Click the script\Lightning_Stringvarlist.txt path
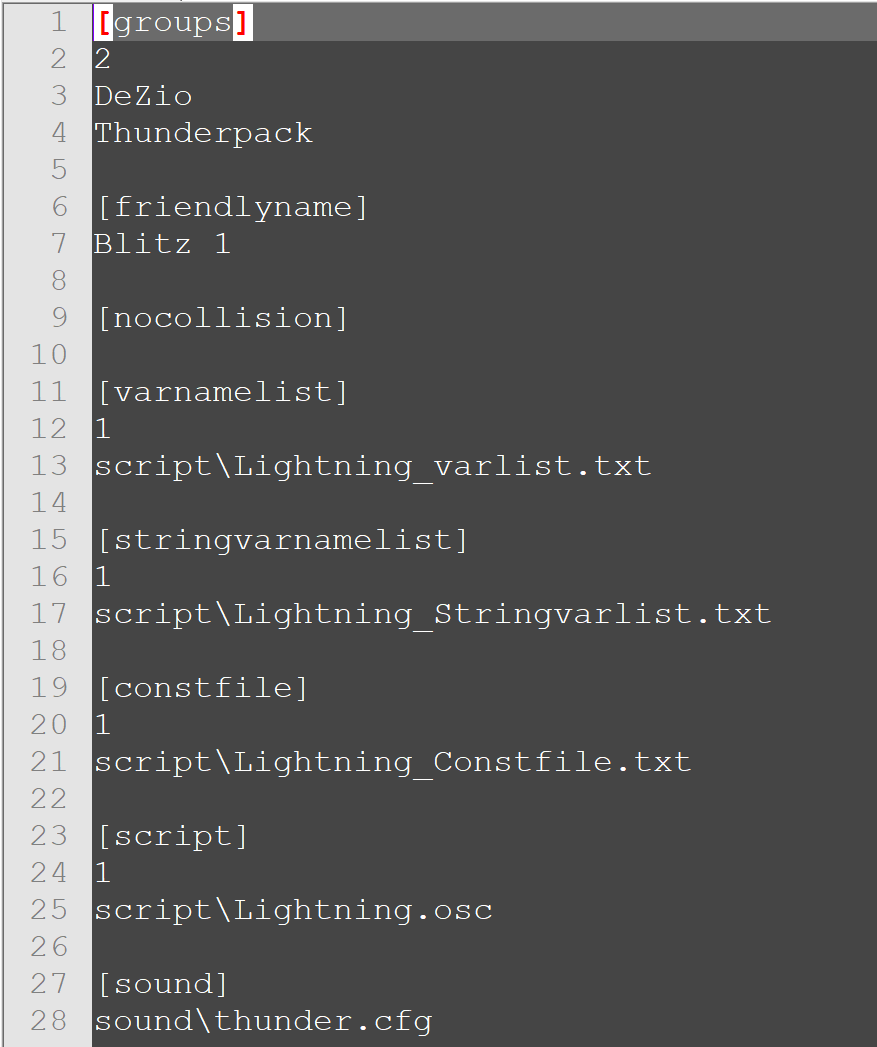The image size is (877, 1047). tap(432, 614)
